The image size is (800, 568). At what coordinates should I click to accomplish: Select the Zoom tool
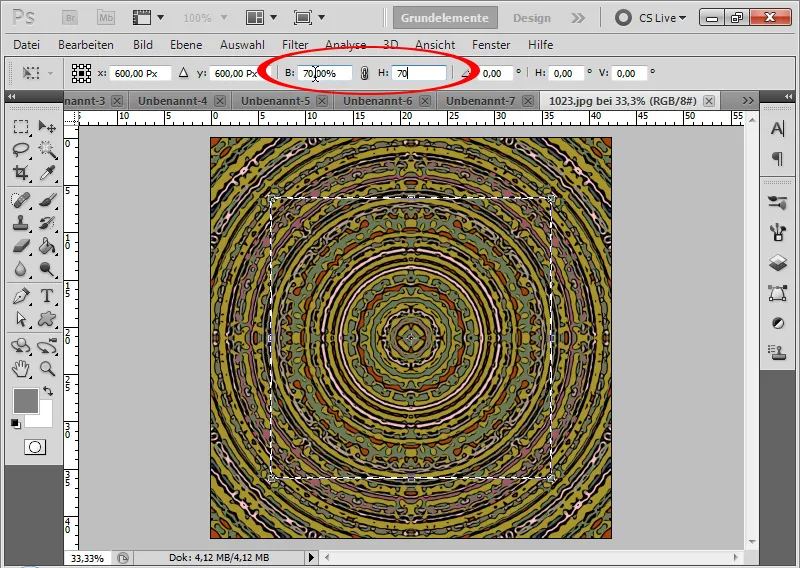tap(47, 368)
